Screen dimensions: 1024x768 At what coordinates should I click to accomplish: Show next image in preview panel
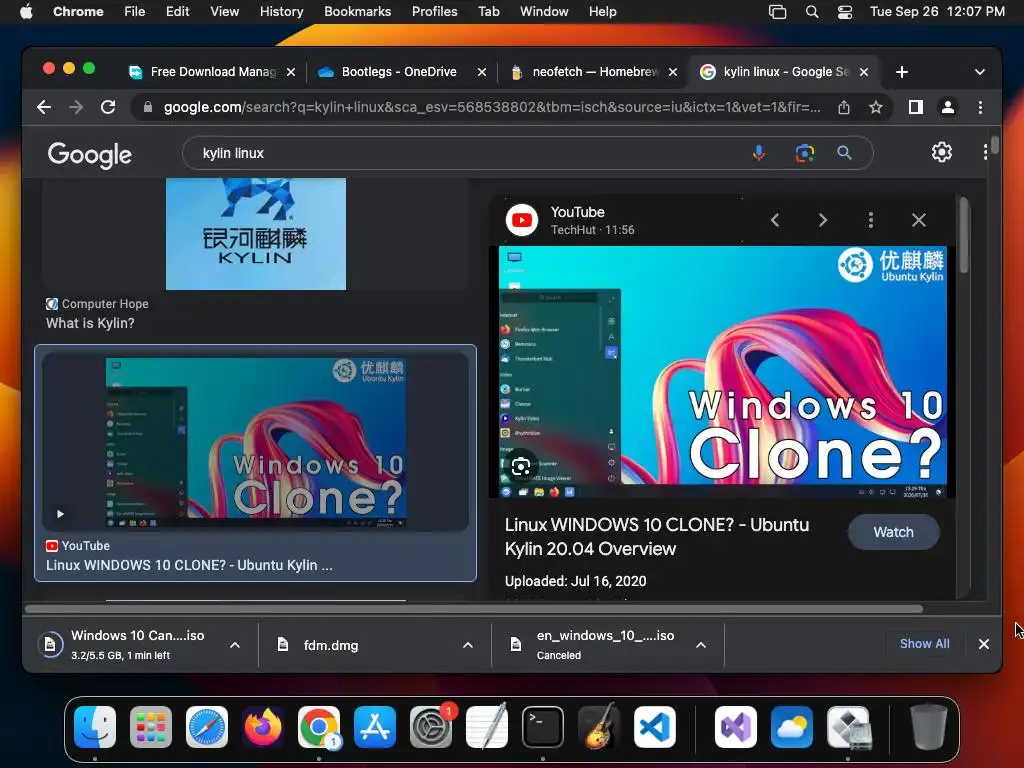(823, 220)
